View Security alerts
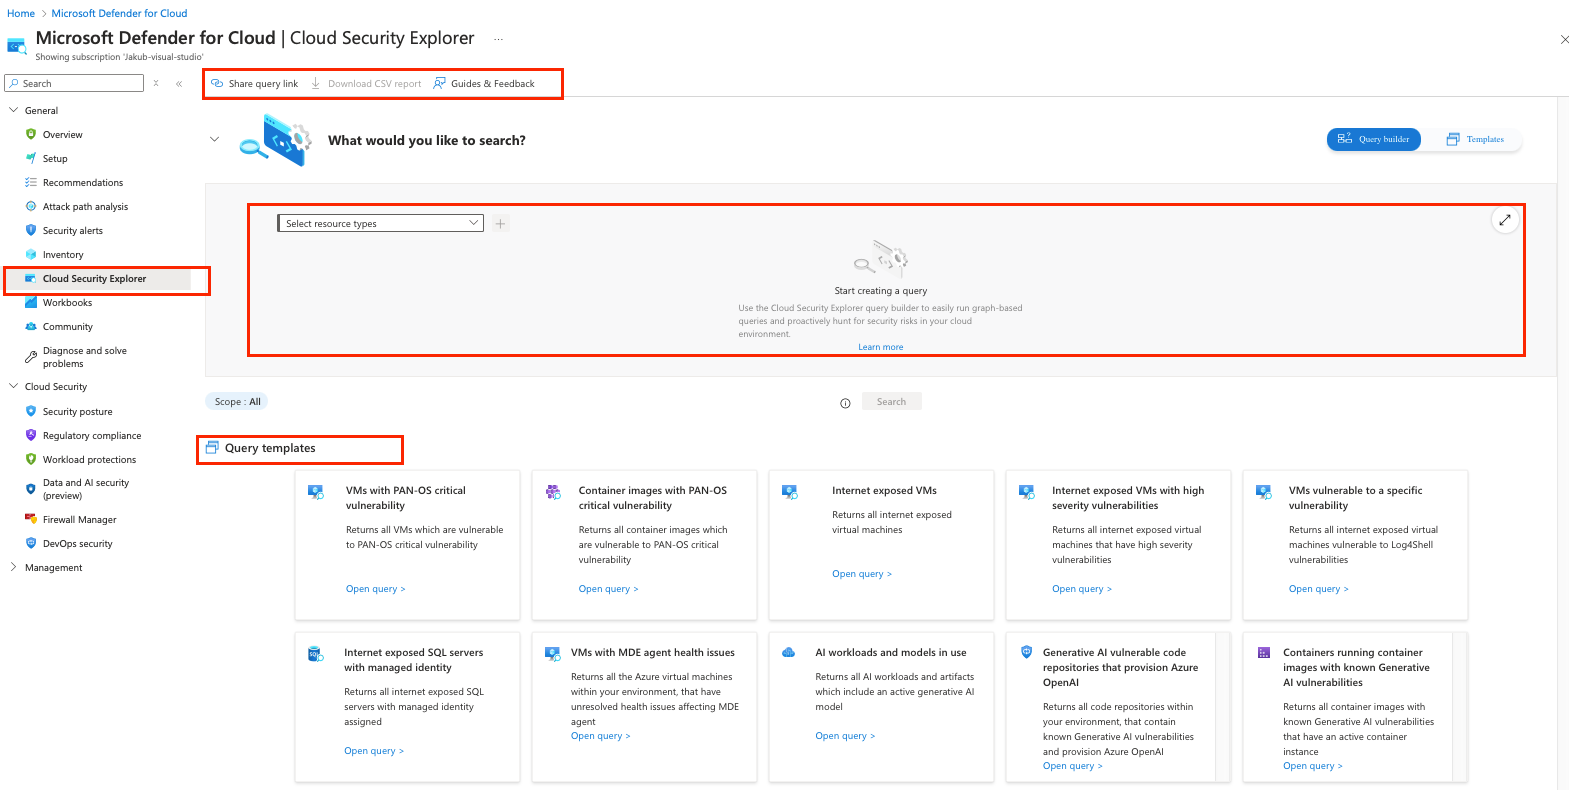This screenshot has height=790, width=1569. (x=72, y=231)
